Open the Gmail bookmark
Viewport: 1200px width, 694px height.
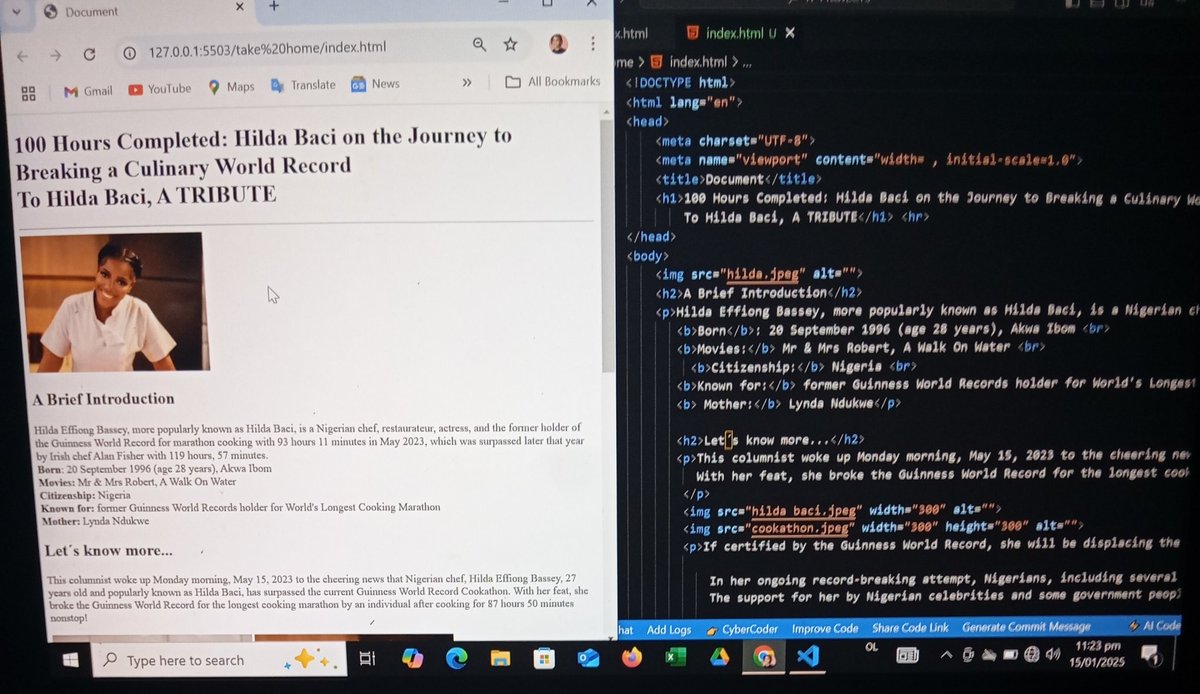(x=88, y=91)
